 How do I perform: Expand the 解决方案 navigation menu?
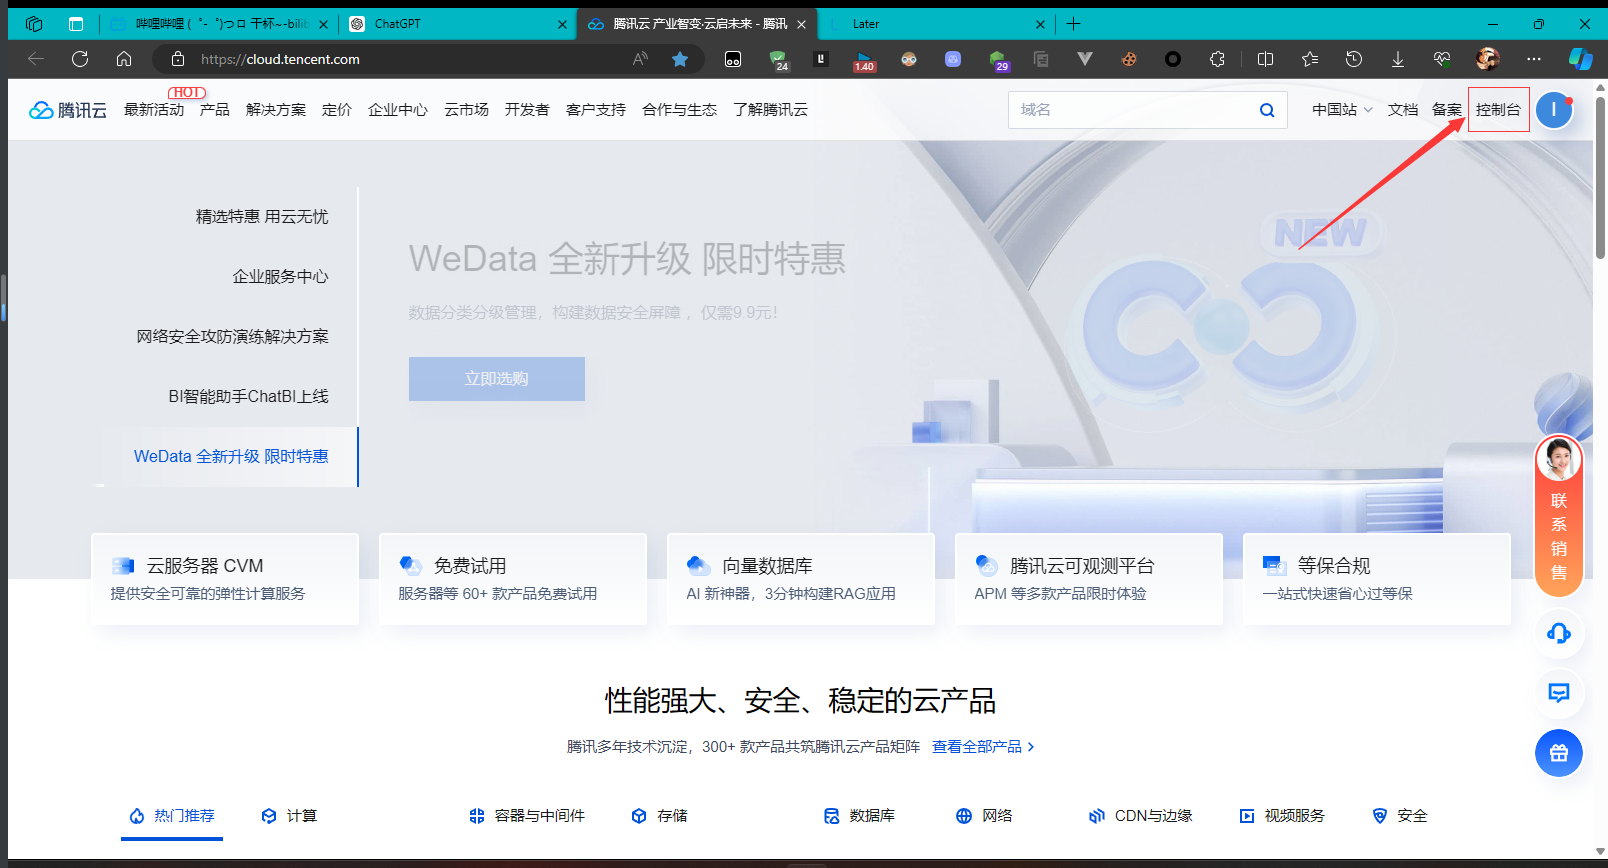coord(275,110)
